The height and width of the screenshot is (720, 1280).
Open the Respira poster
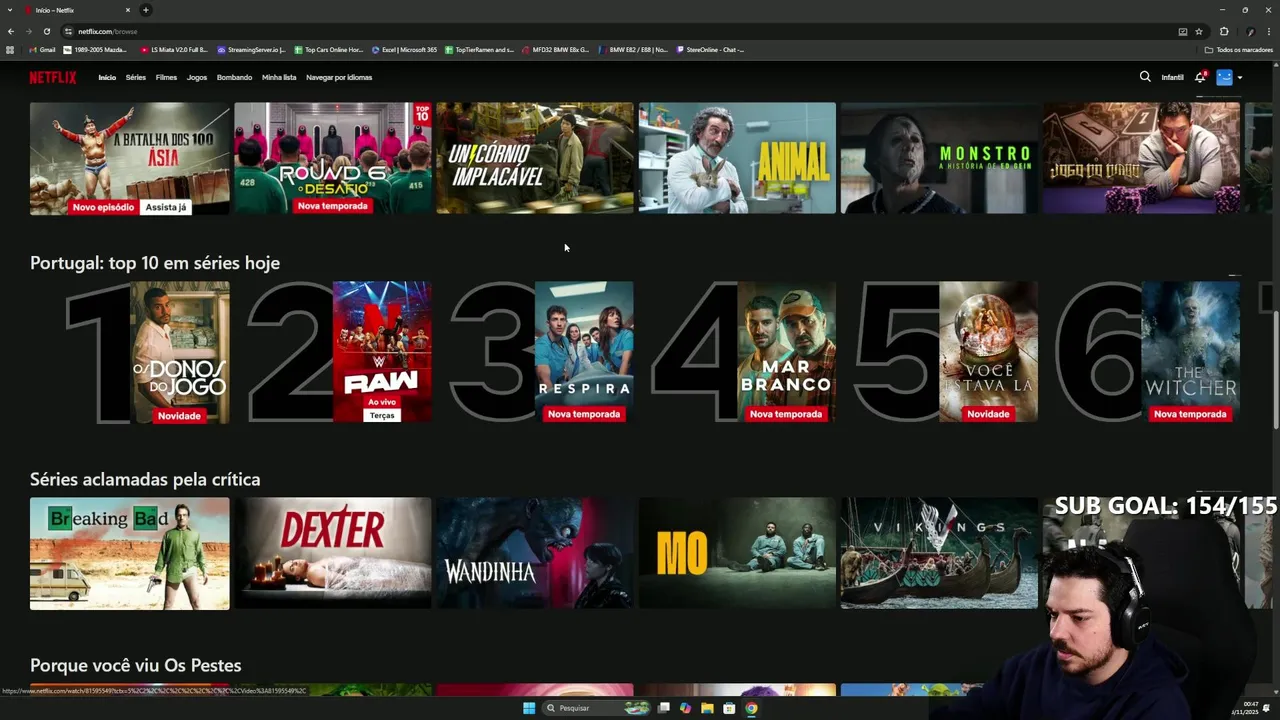[584, 352]
